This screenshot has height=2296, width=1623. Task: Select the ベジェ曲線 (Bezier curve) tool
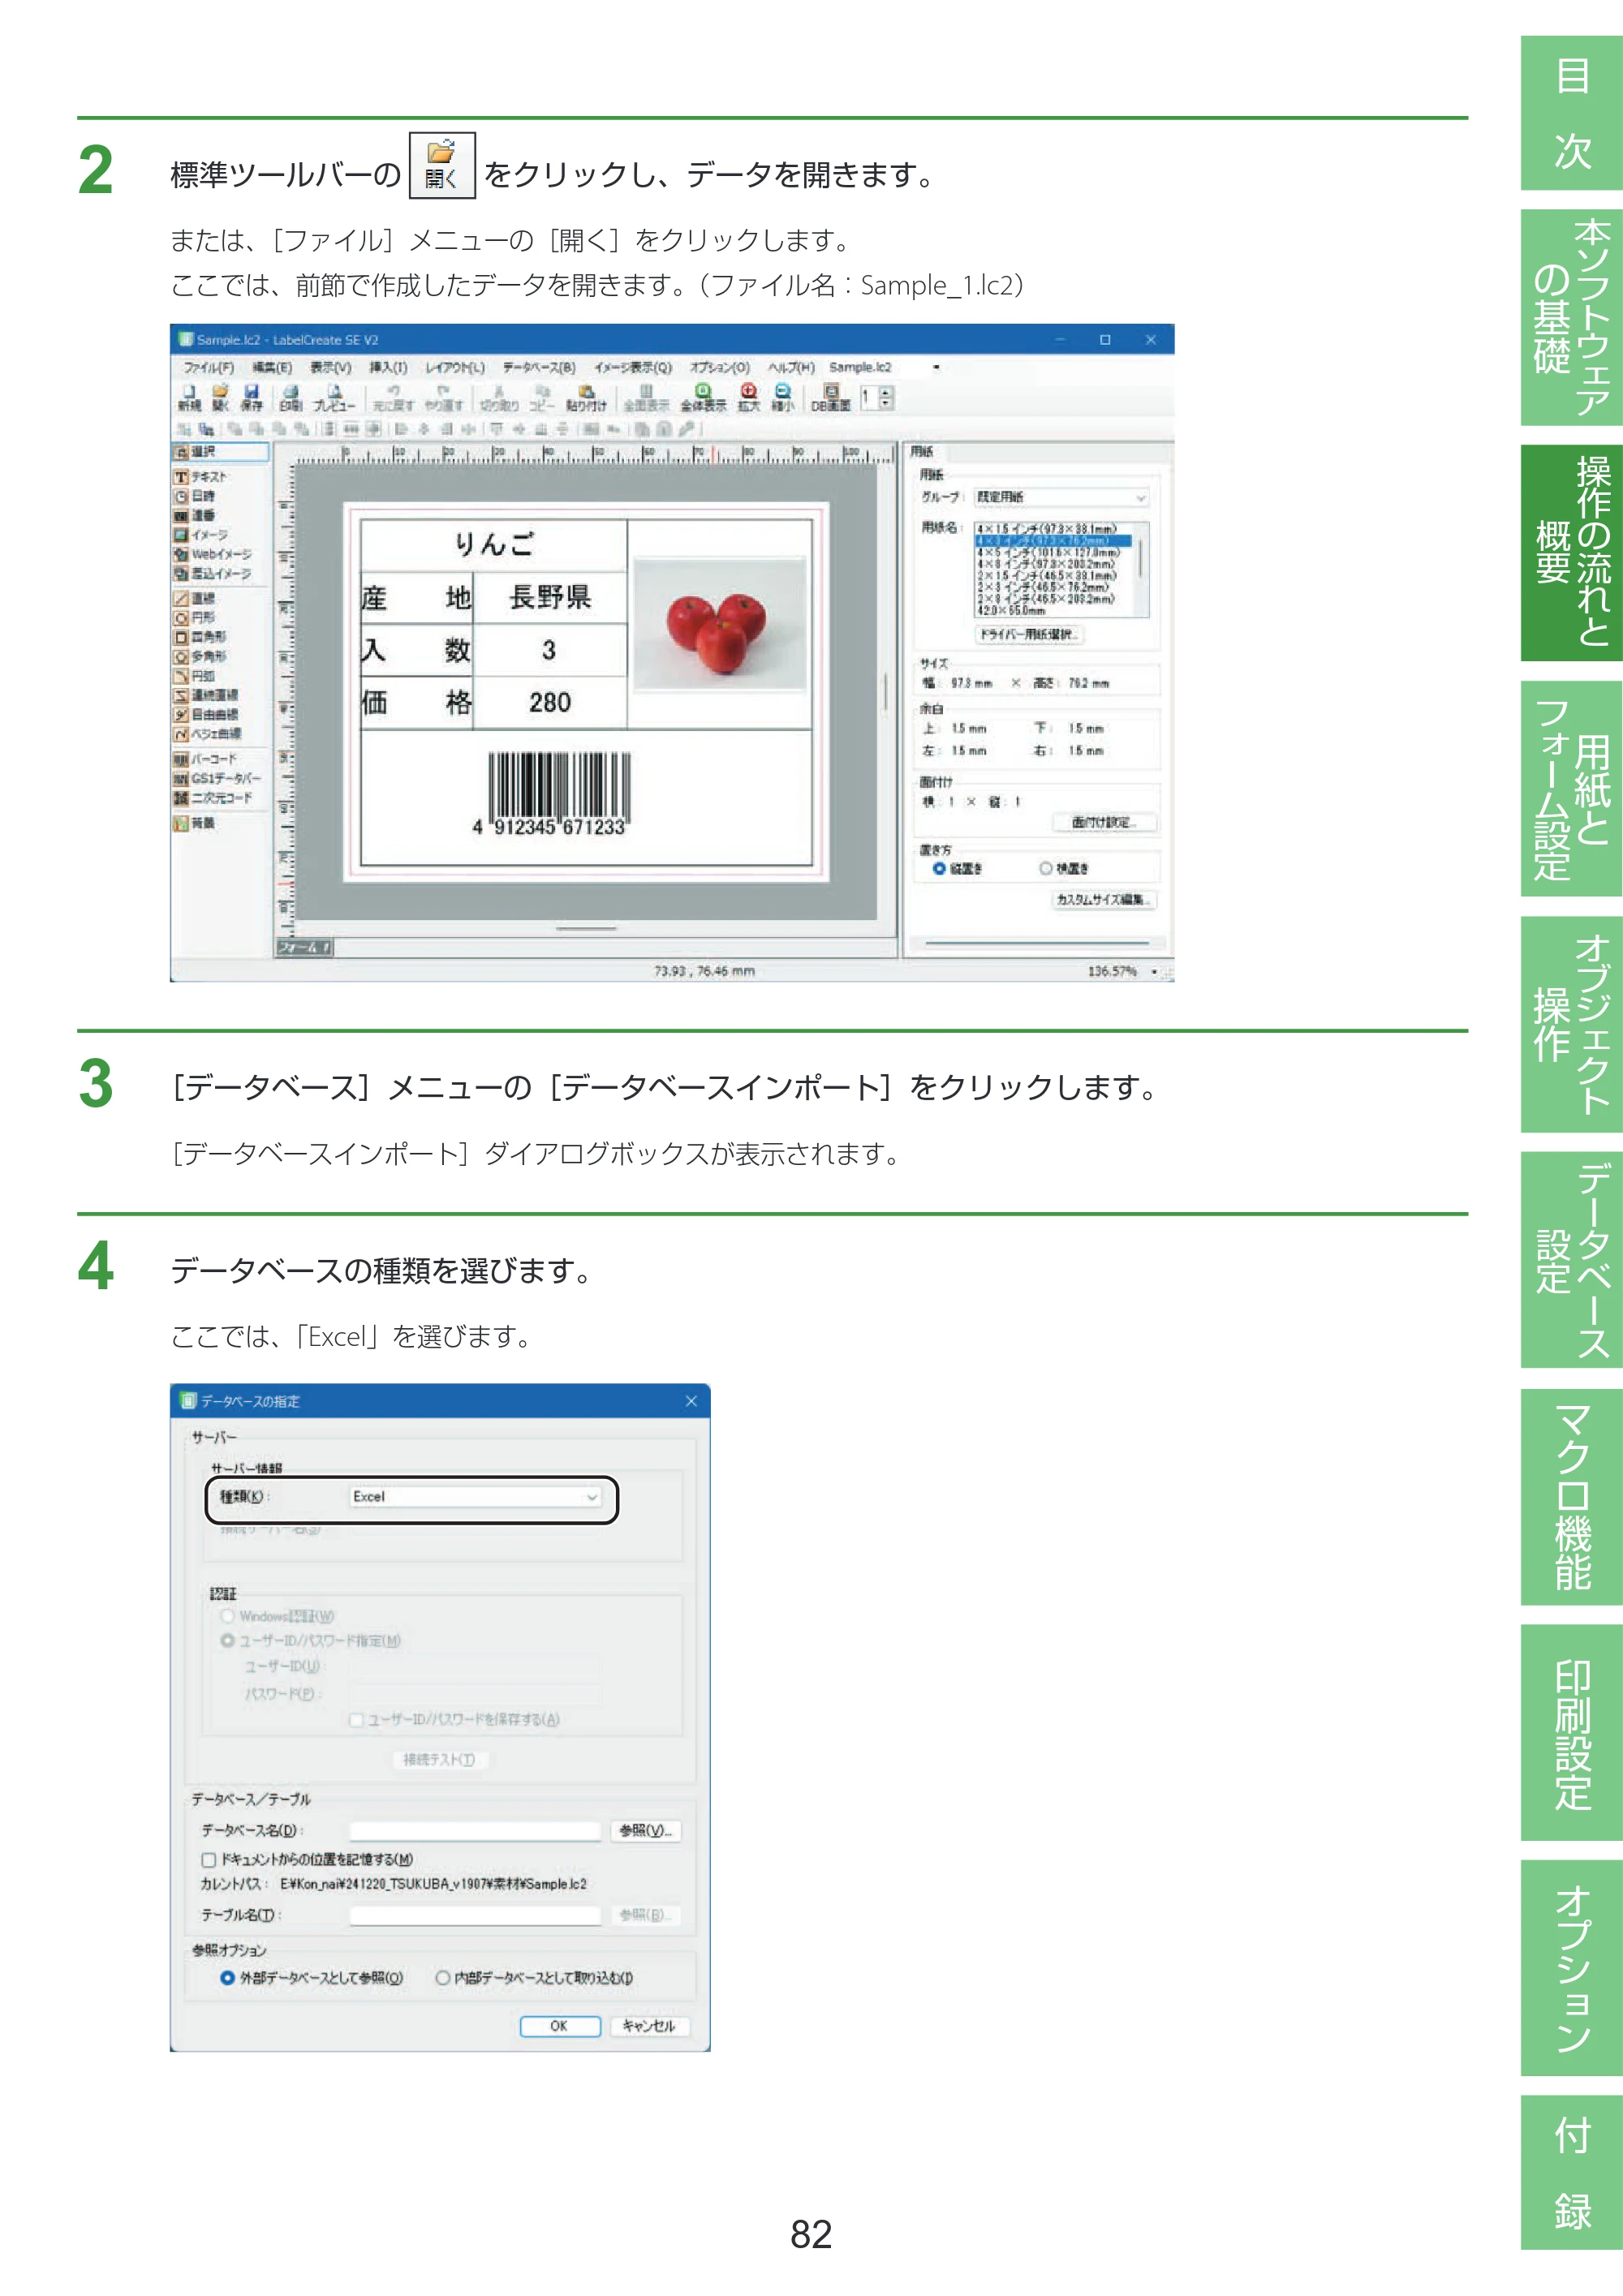coord(207,734)
